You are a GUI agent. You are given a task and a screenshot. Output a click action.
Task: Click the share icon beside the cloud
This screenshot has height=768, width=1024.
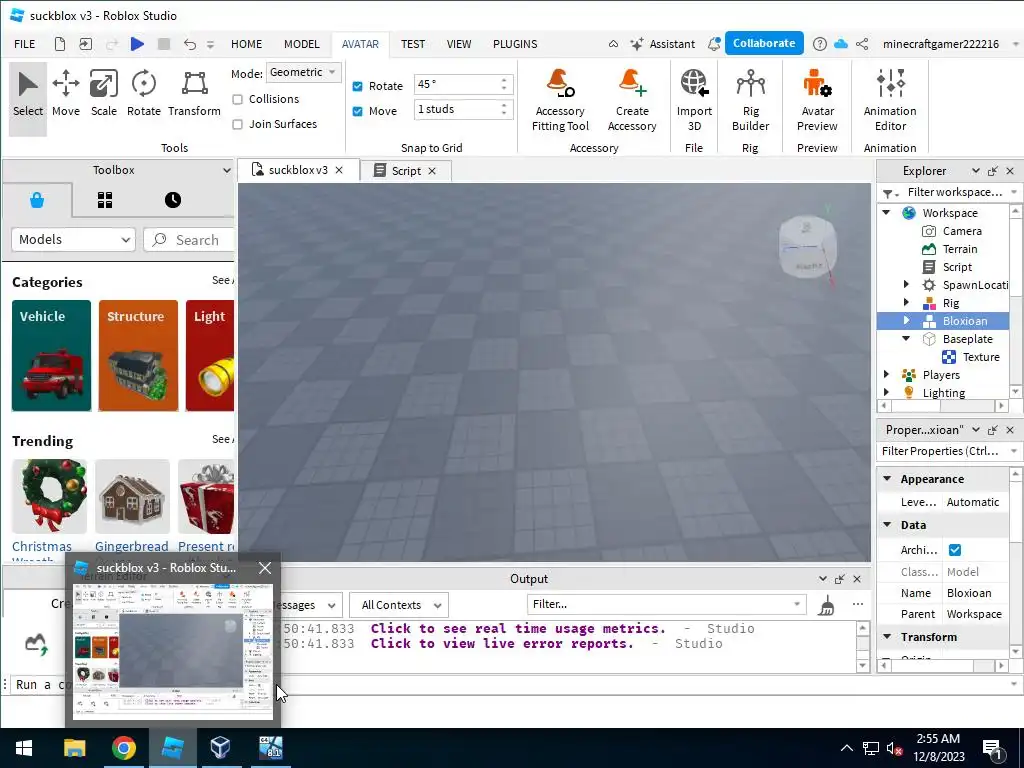tap(862, 44)
